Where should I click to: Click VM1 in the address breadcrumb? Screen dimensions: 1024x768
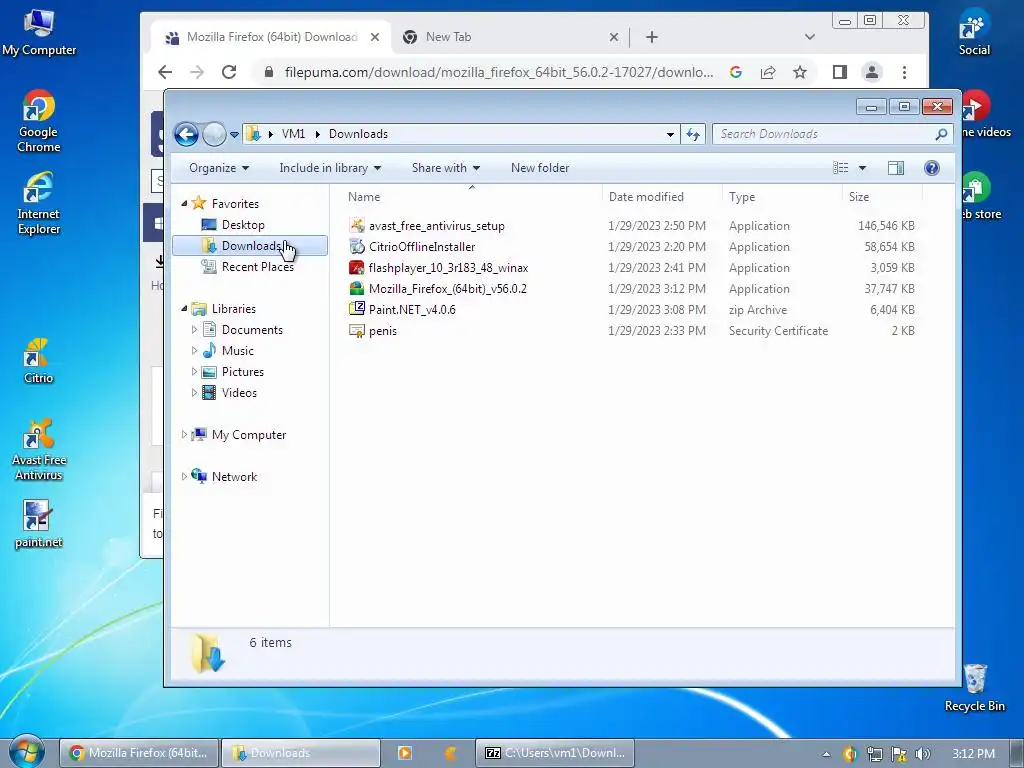[293, 134]
